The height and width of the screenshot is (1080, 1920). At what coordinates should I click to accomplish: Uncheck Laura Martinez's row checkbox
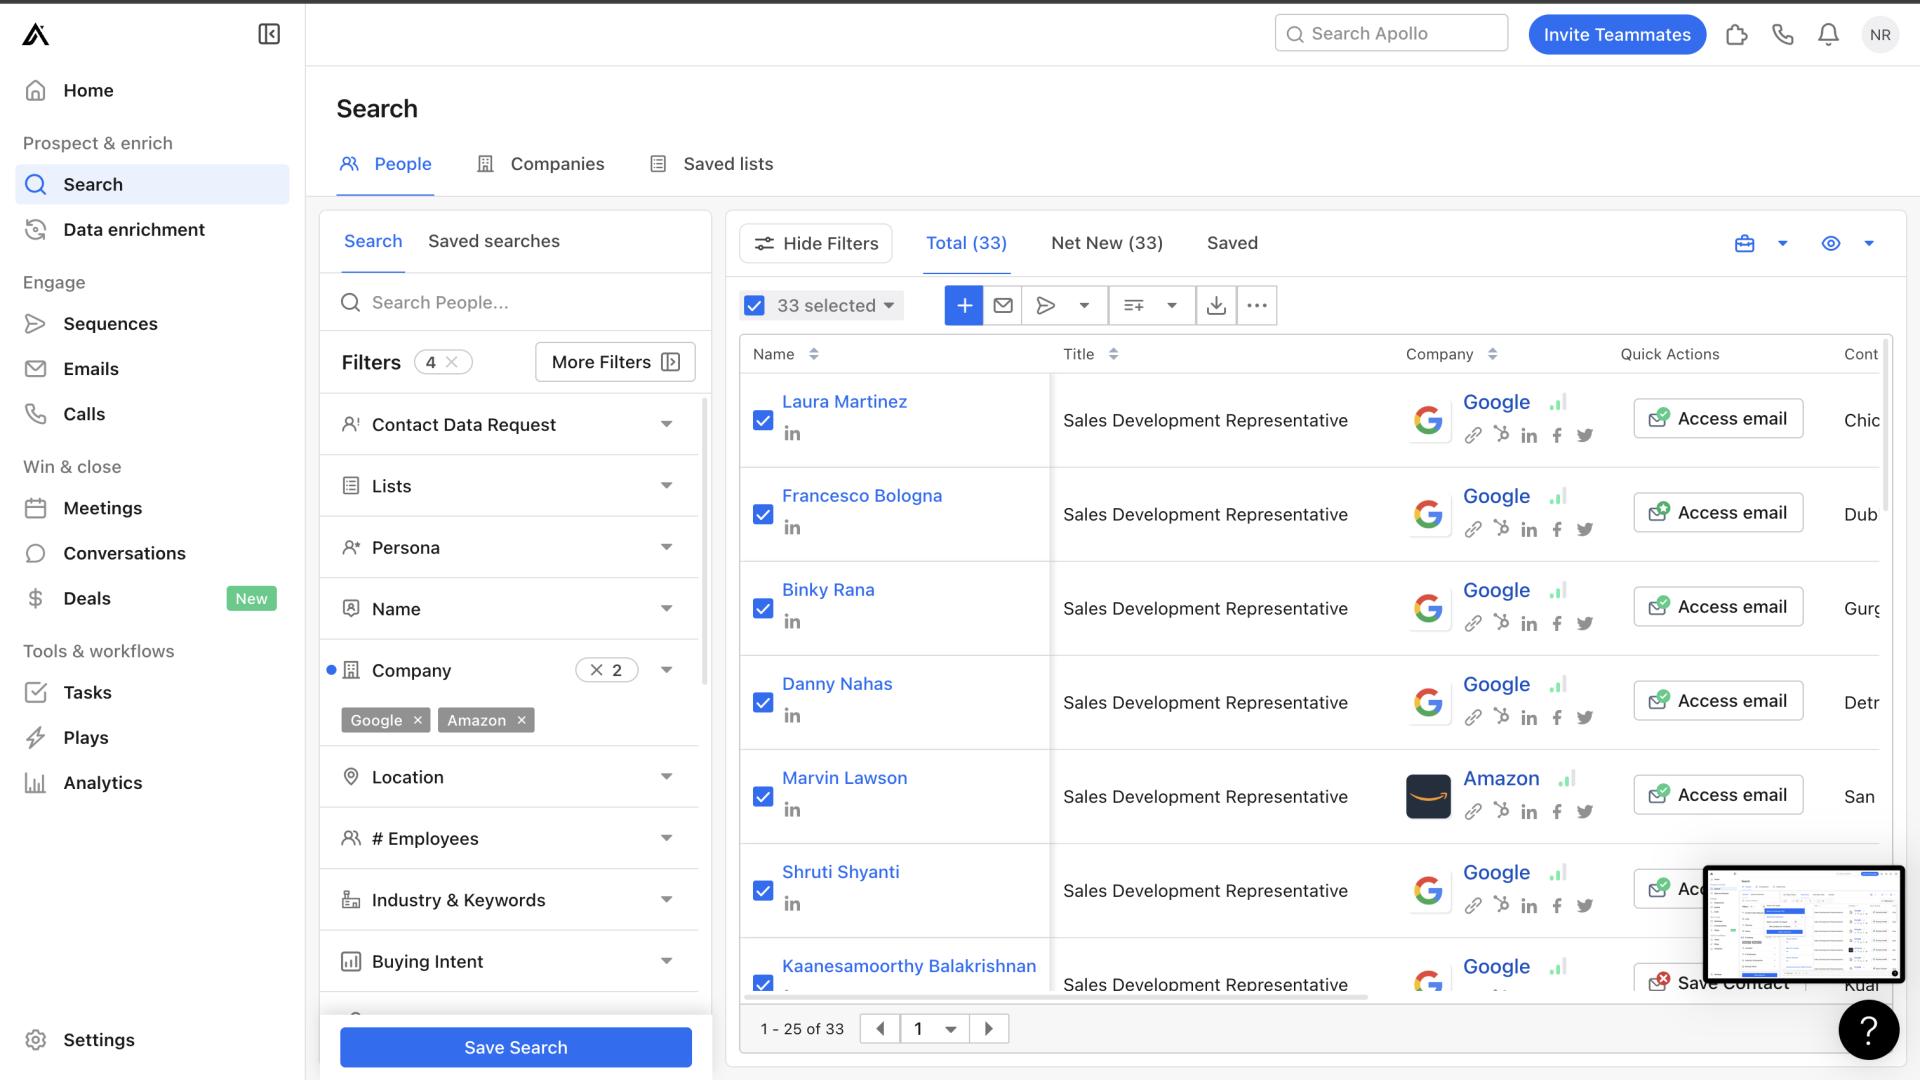pyautogui.click(x=763, y=420)
